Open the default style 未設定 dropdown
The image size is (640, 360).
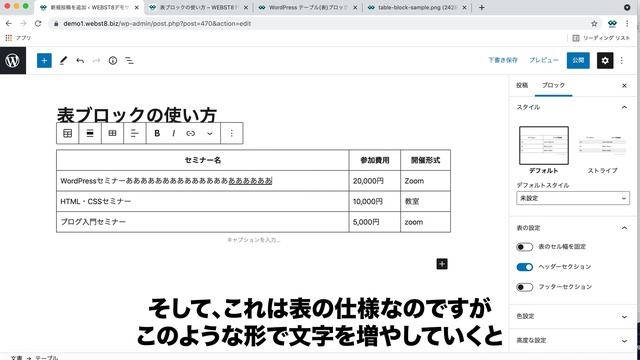point(573,198)
